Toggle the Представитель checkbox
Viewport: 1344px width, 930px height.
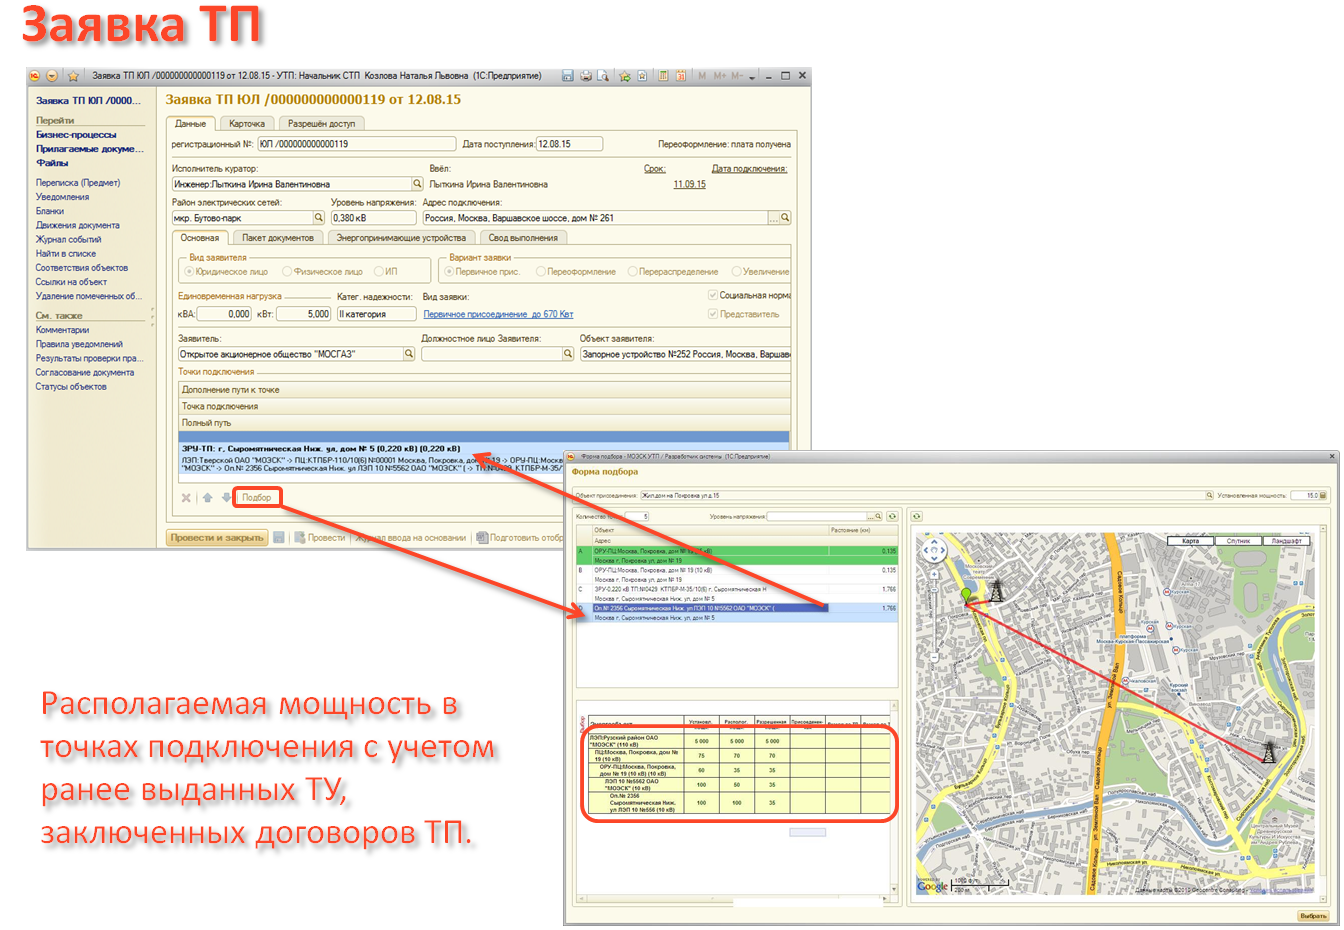713,314
